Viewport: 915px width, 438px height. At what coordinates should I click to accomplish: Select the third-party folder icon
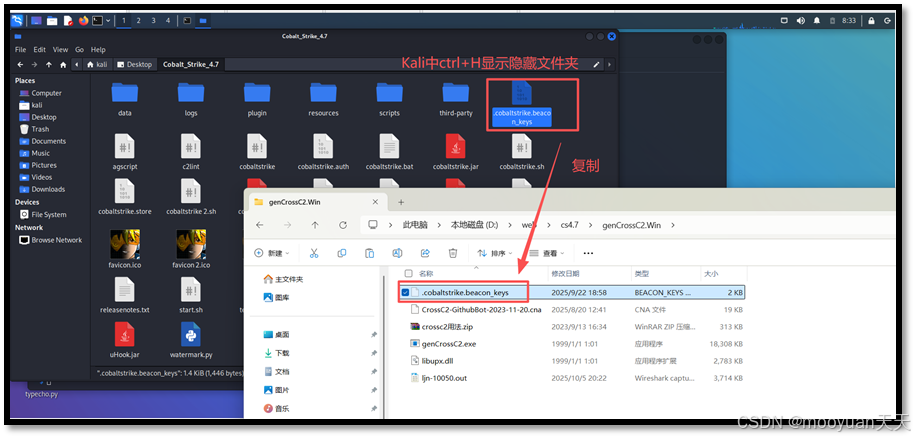pos(456,93)
